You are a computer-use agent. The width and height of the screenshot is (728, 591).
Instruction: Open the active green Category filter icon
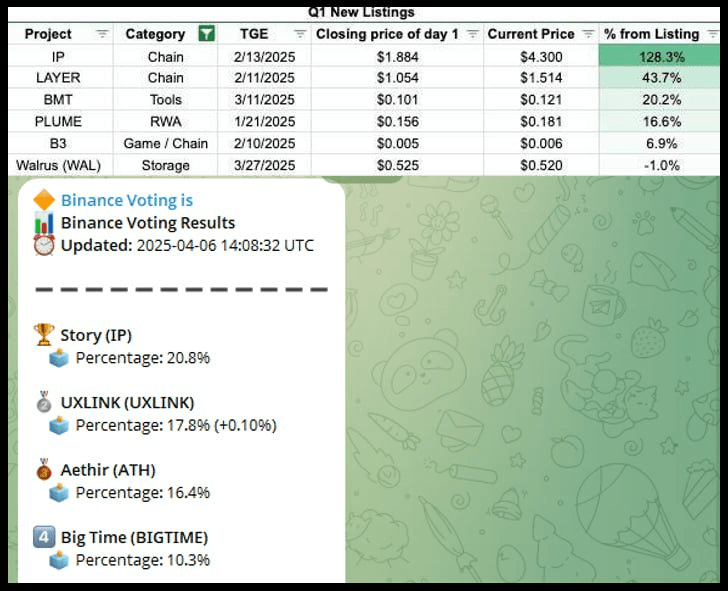pyautogui.click(x=207, y=34)
